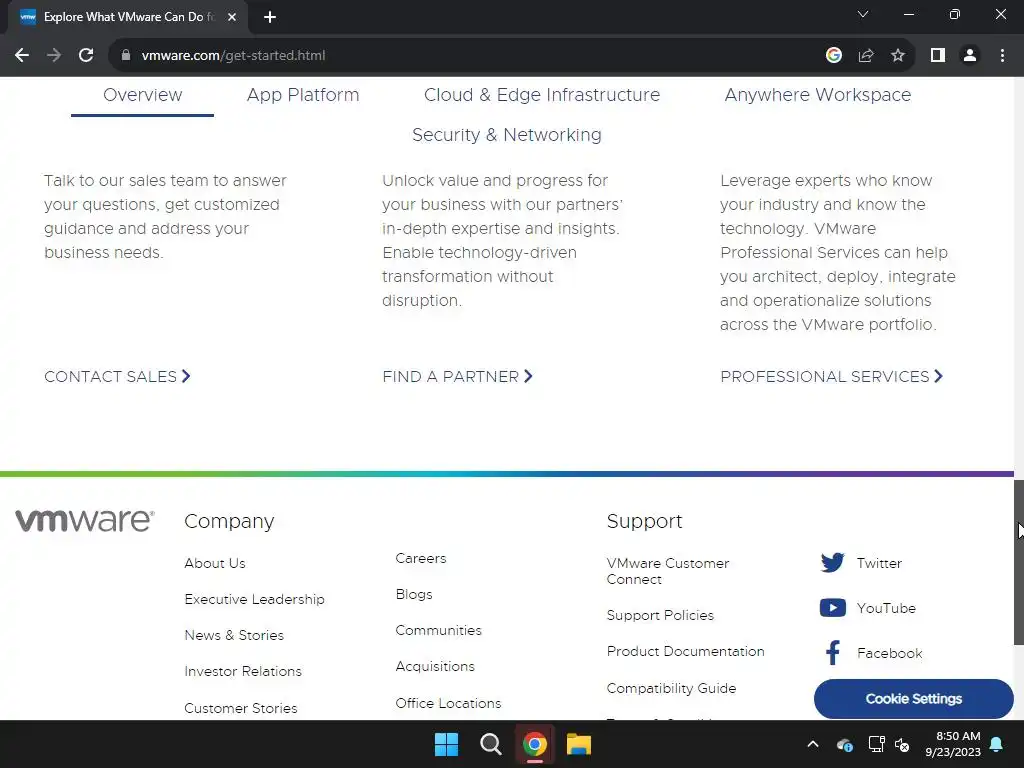The height and width of the screenshot is (768, 1024).
Task: Open VMware's YouTube icon
Action: click(833, 608)
